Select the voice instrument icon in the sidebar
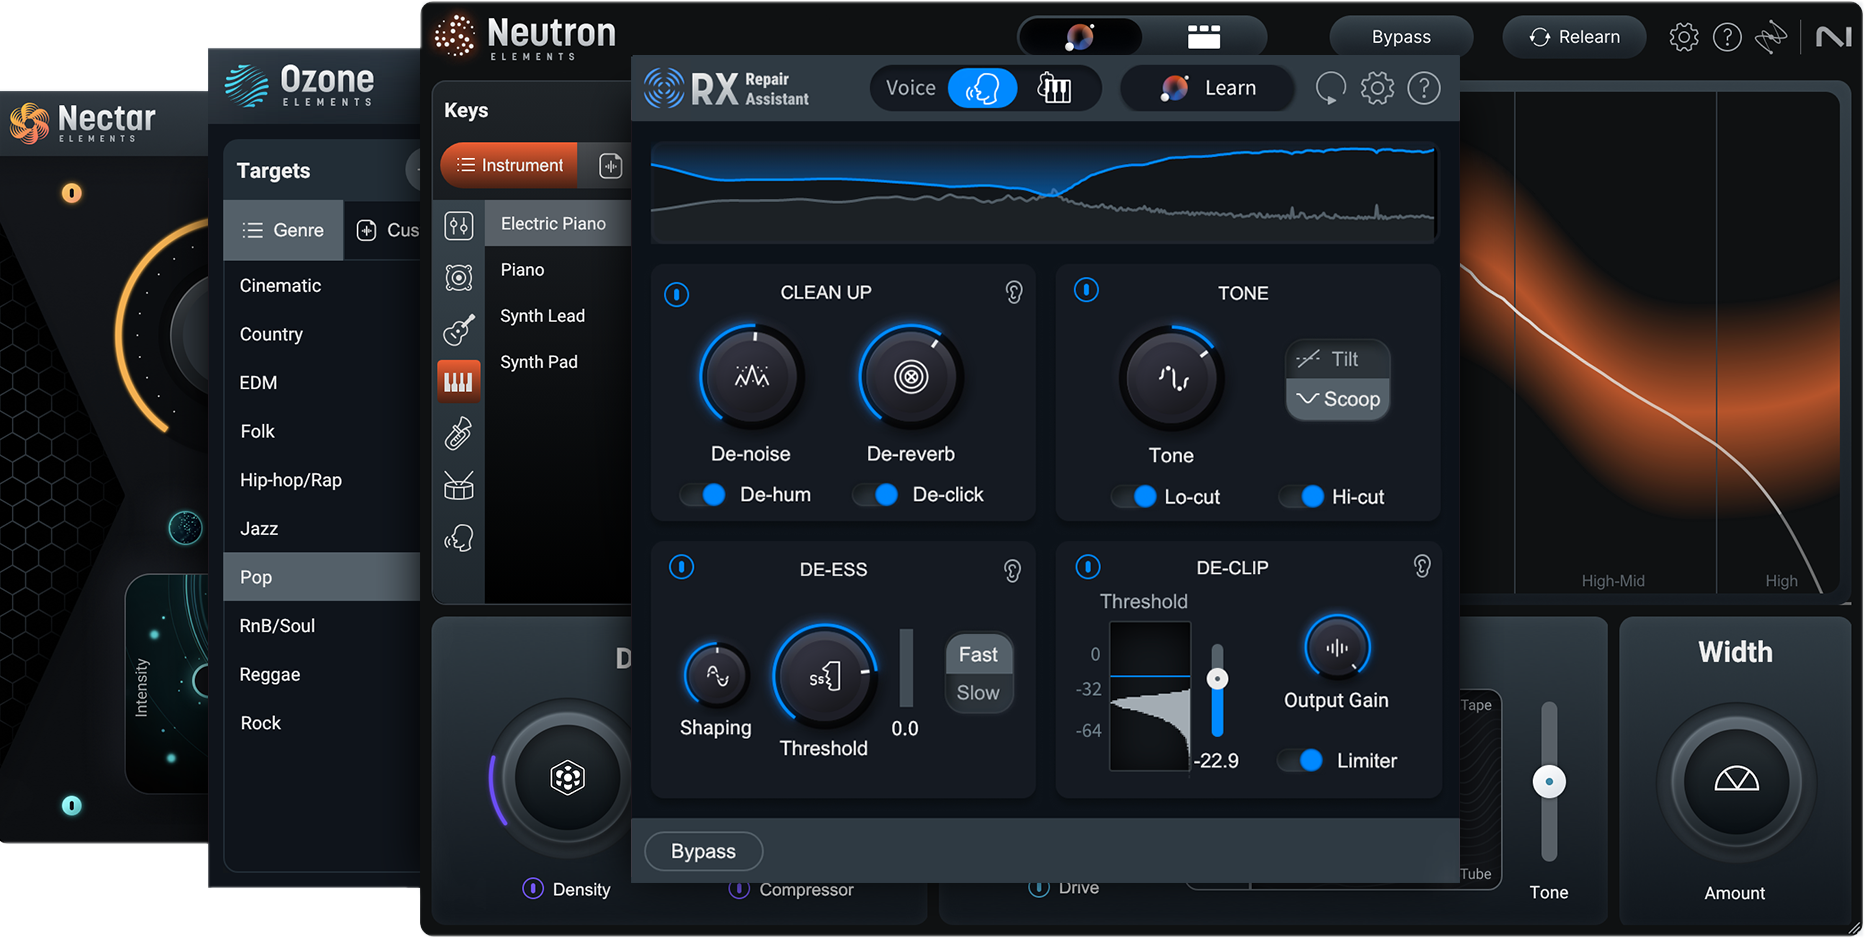 tap(458, 538)
